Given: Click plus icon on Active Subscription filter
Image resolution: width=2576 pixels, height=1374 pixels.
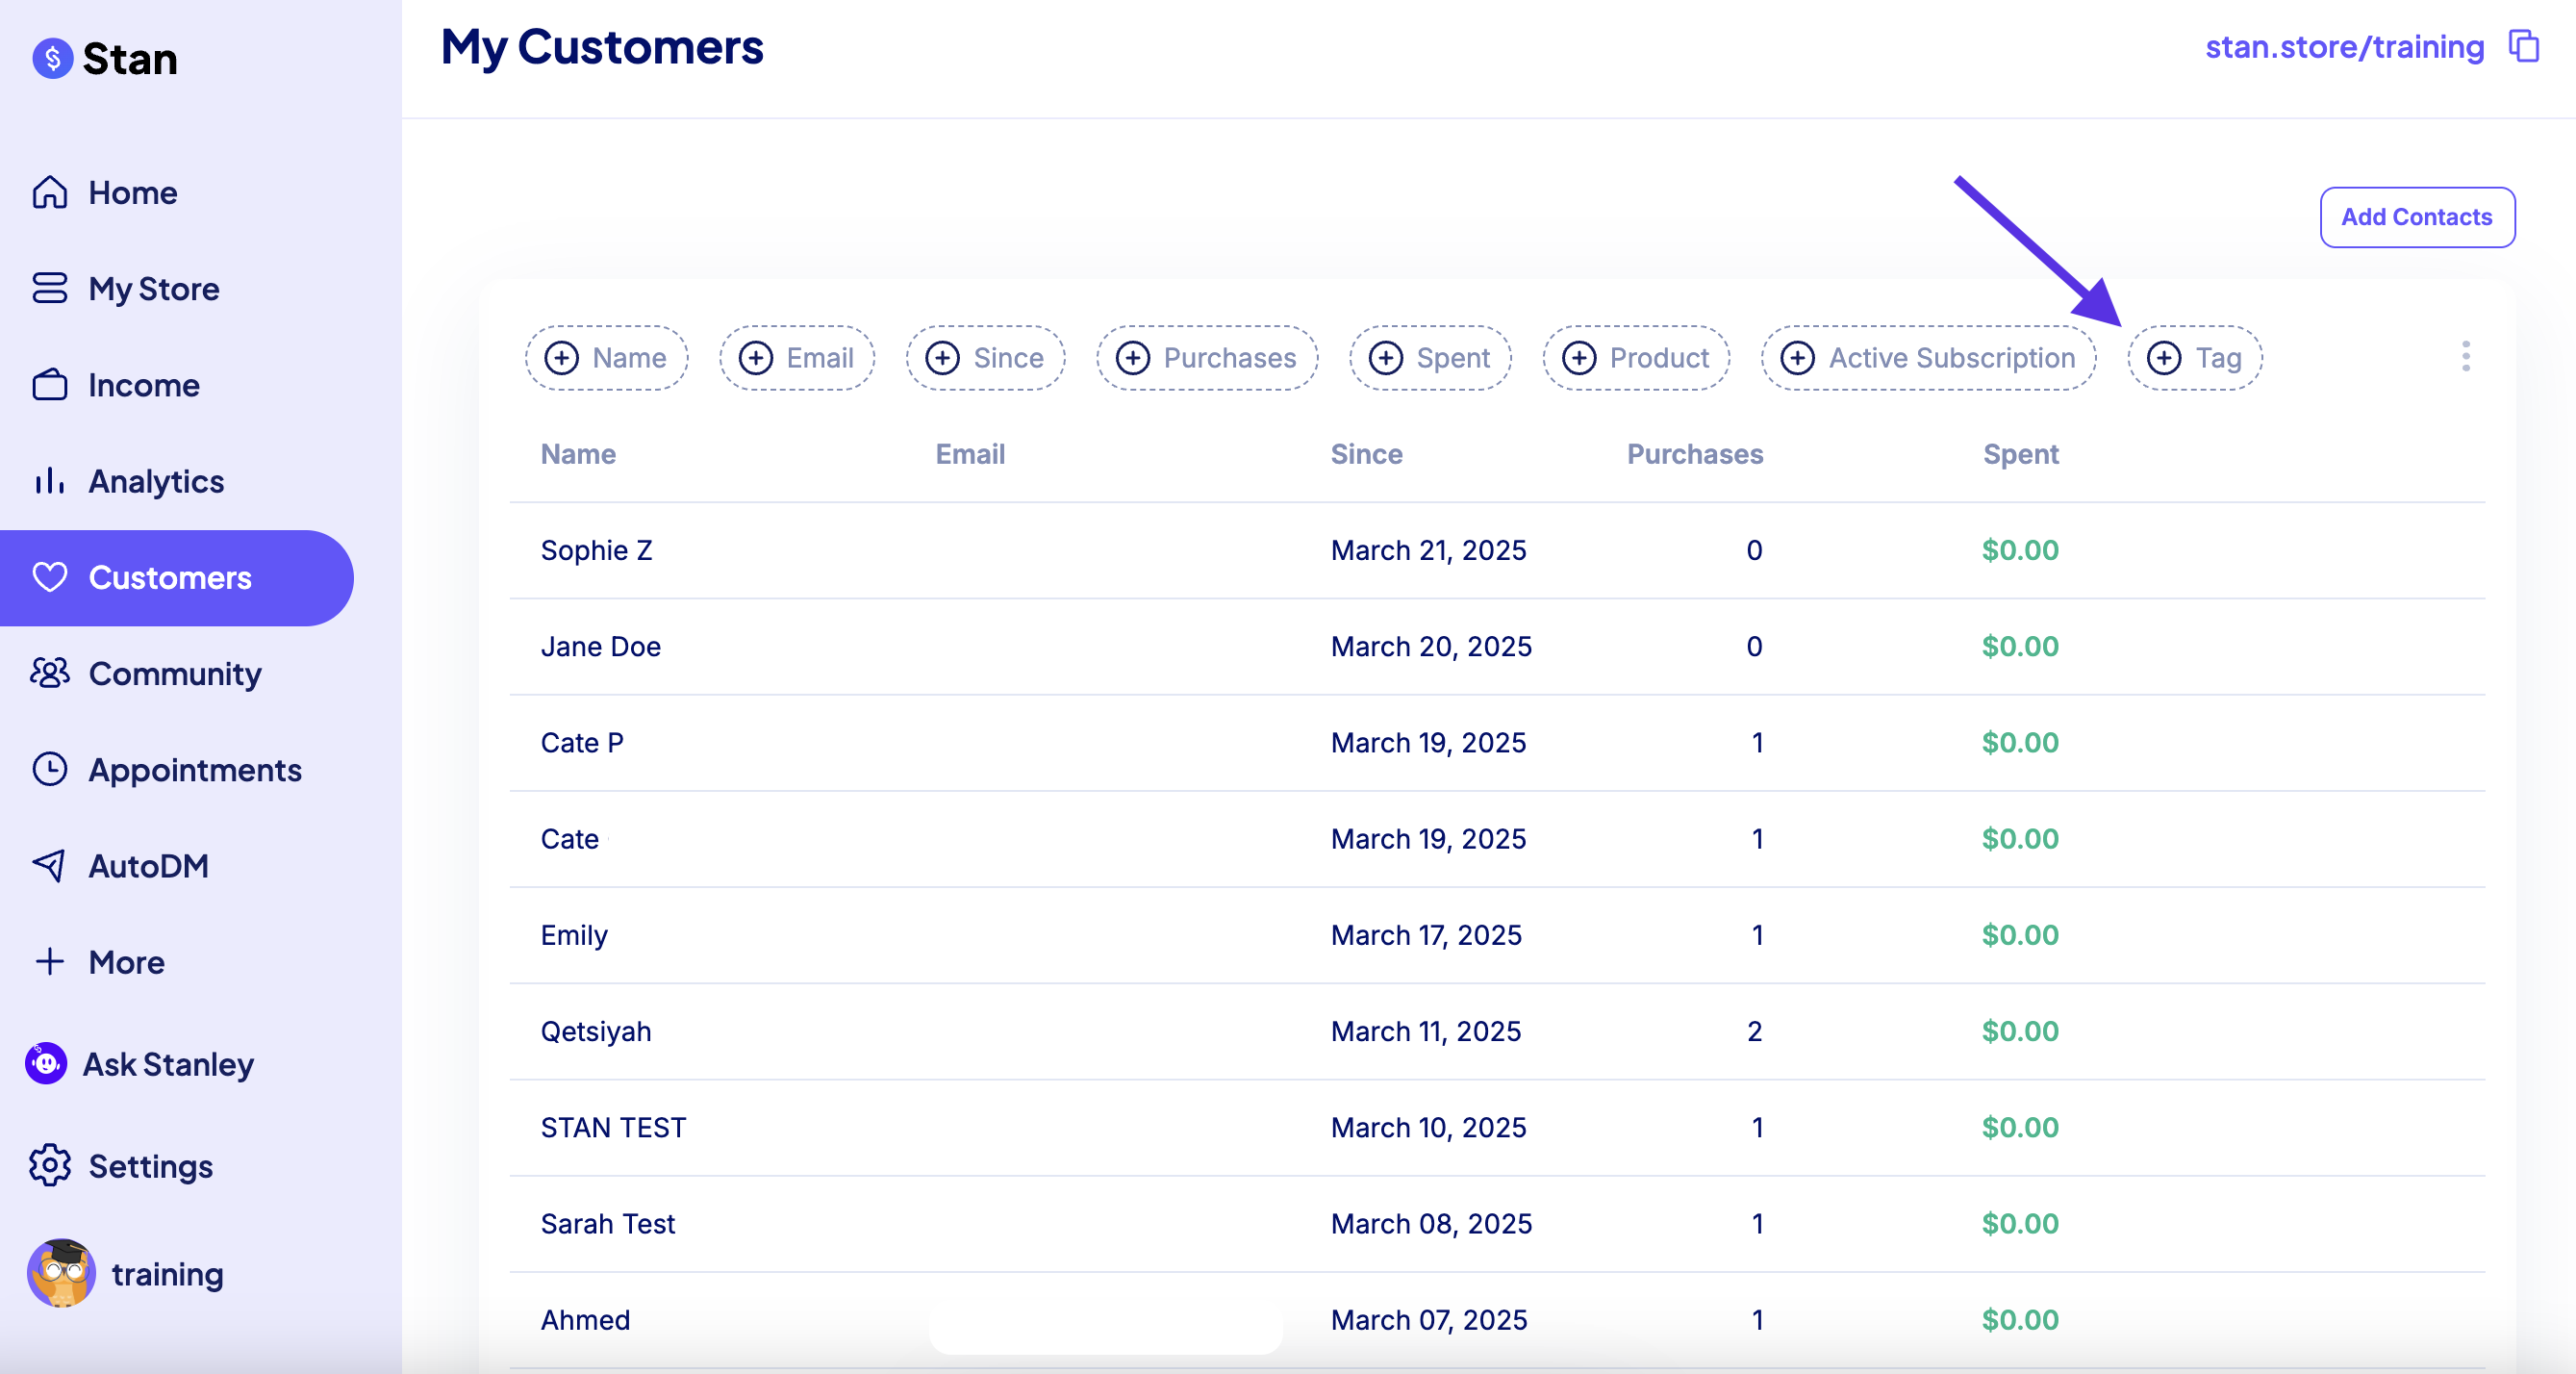Looking at the screenshot, I should [x=1798, y=358].
